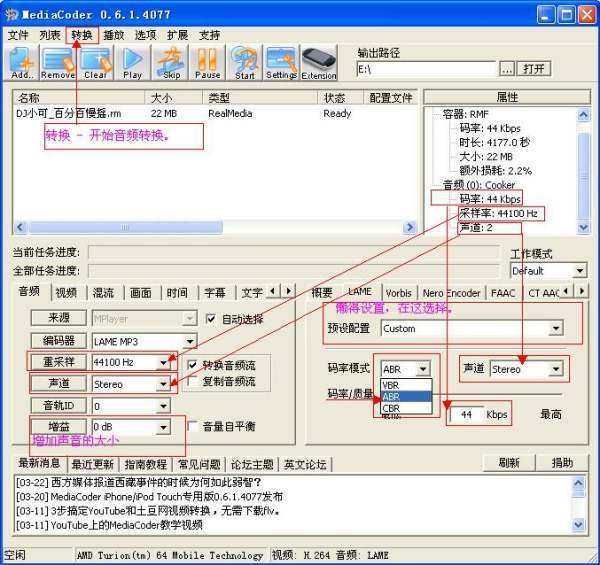Click the Skip toolbar icon
The image size is (600, 565).
pos(170,62)
